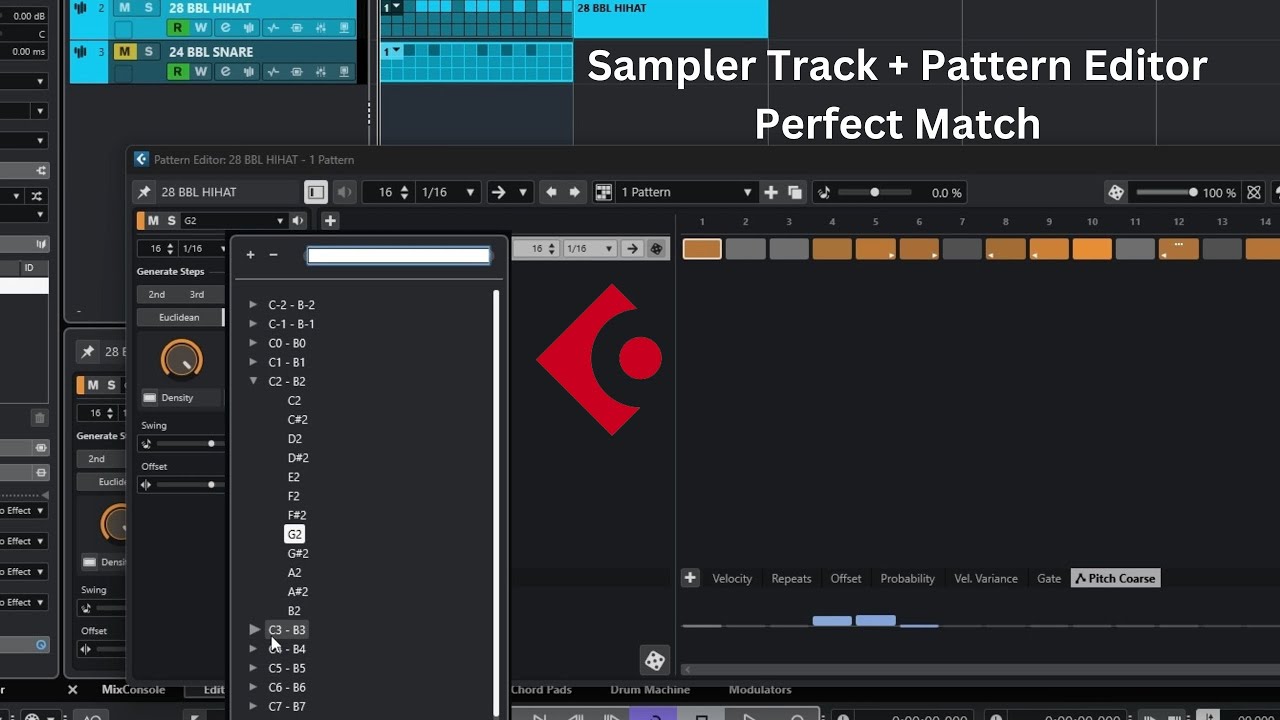Open the Vel. Variance parameter tab

point(986,578)
